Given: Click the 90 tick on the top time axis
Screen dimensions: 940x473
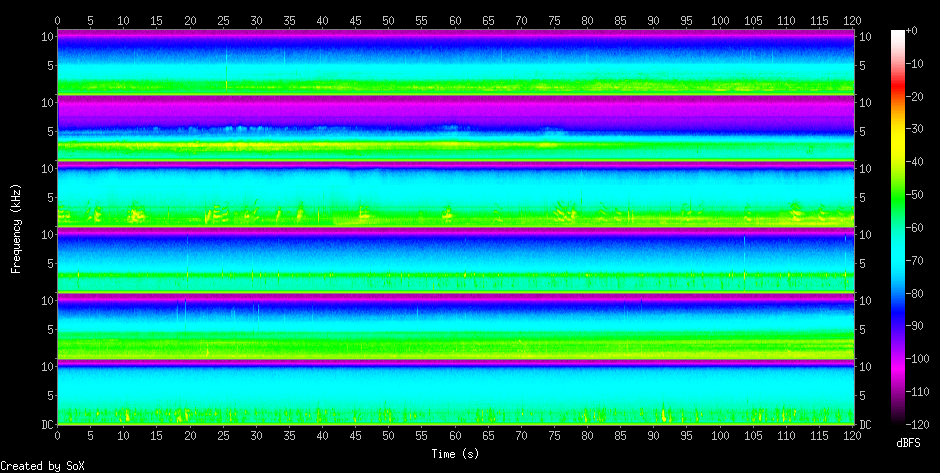Looking at the screenshot, I should point(654,19).
